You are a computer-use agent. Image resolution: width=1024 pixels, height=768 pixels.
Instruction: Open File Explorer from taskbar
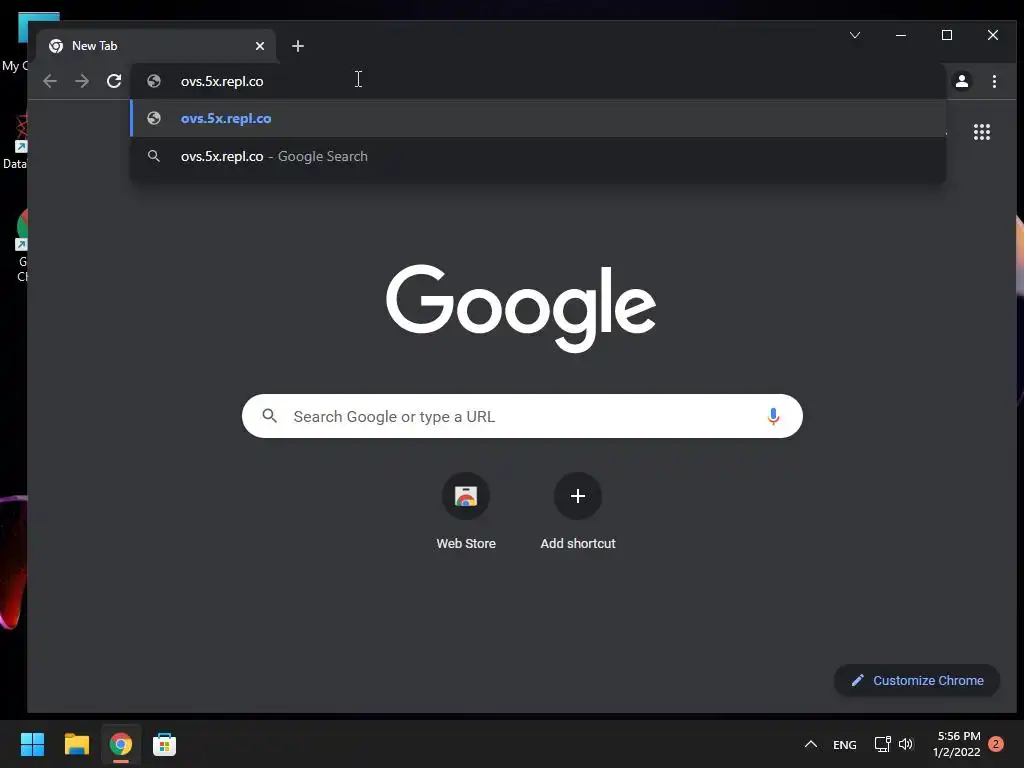pos(76,744)
